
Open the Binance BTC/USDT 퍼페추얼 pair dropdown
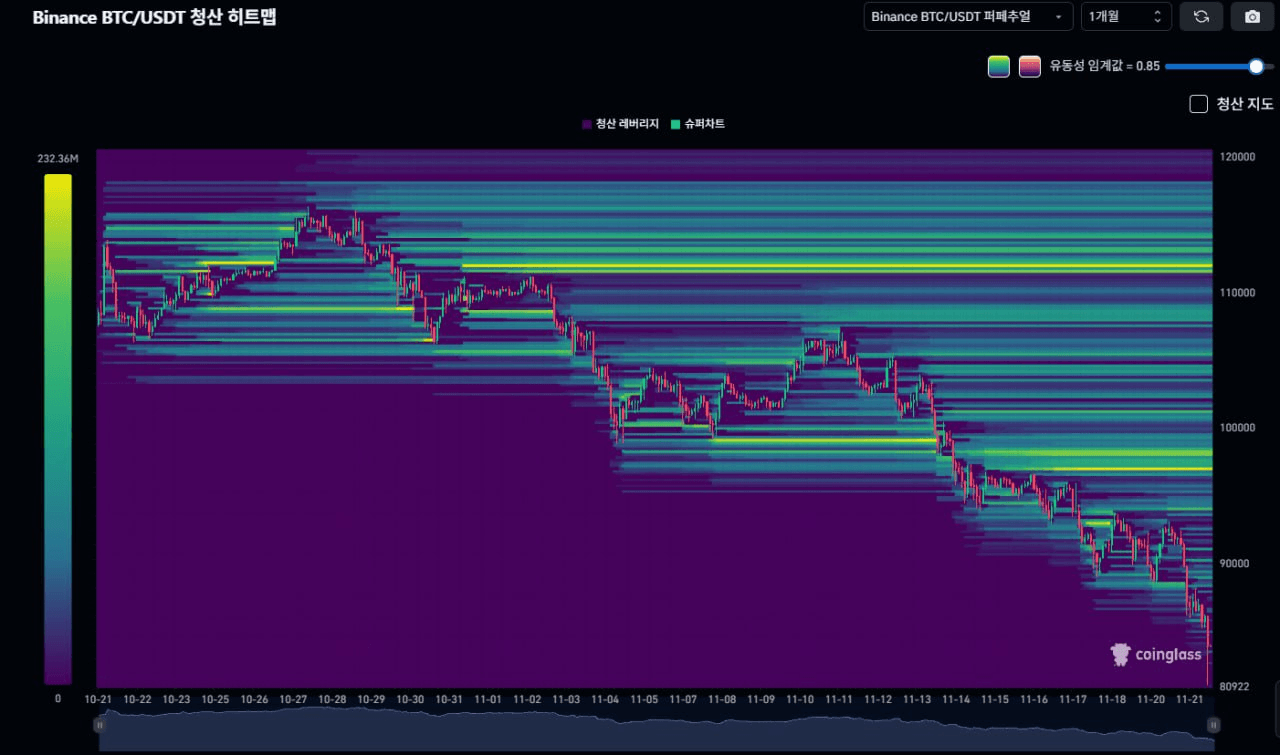coord(967,16)
